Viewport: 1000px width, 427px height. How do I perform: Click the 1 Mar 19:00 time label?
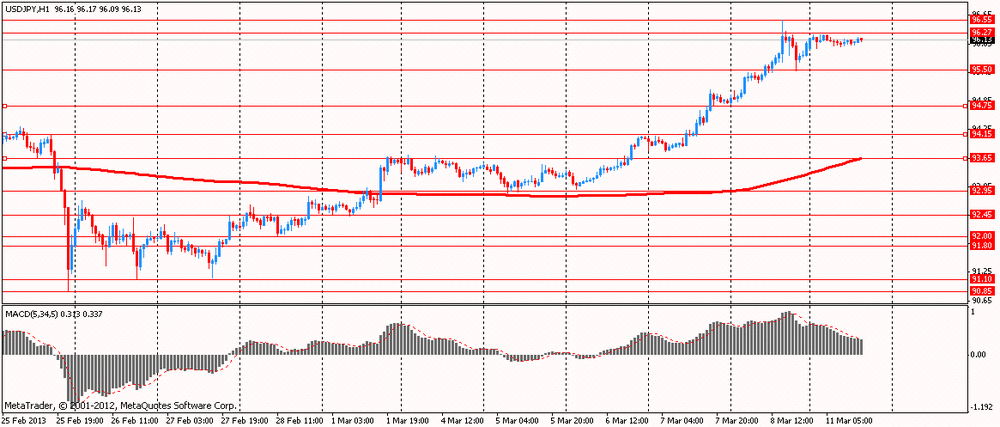pos(408,421)
